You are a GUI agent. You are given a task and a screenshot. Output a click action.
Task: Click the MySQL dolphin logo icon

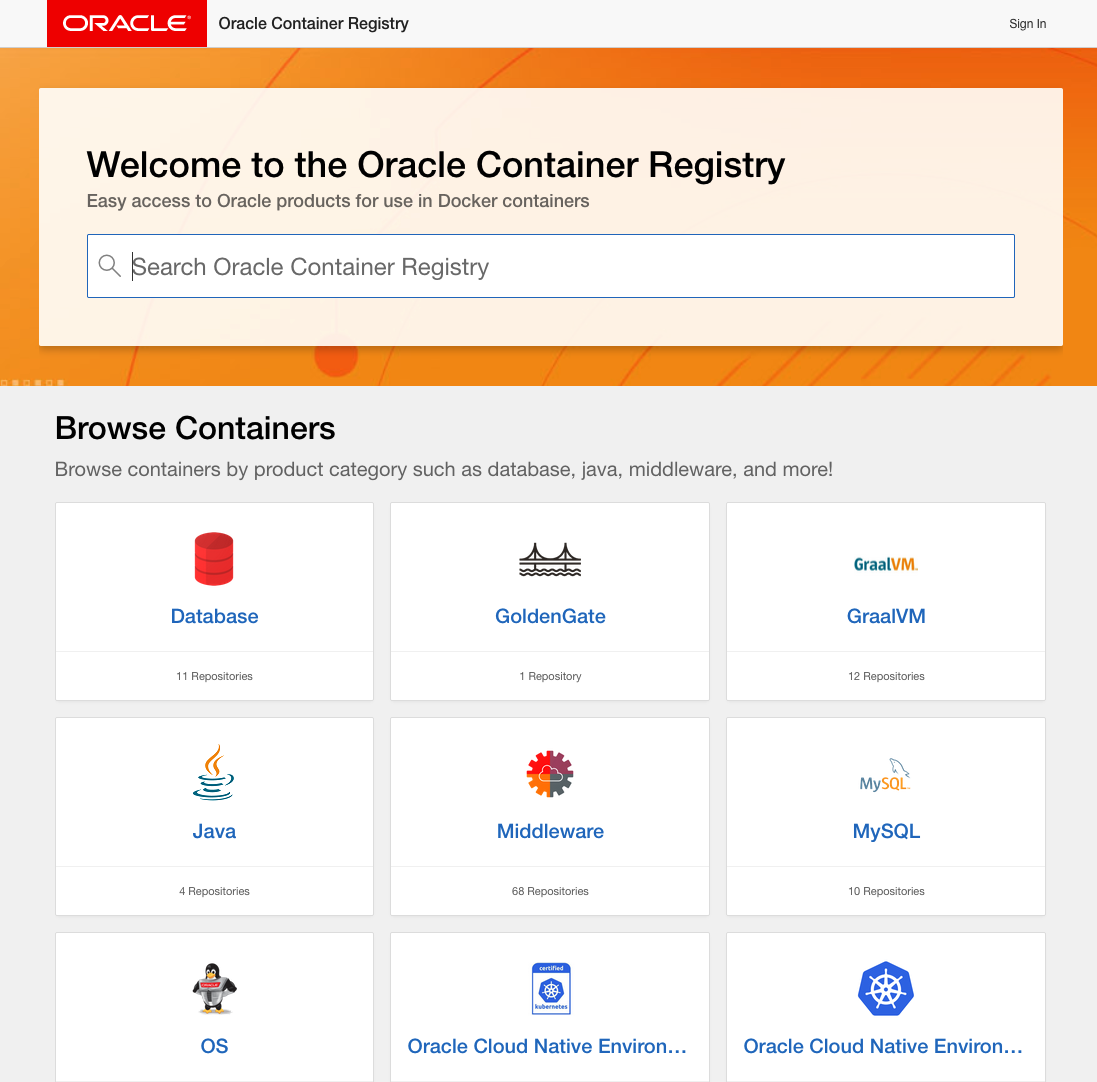coord(885,774)
